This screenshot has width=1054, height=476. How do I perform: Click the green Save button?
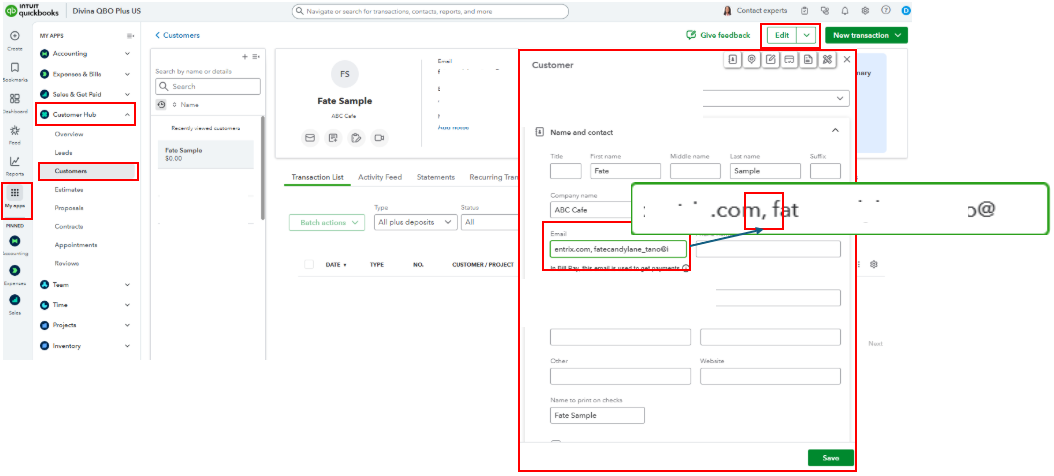[x=831, y=458]
